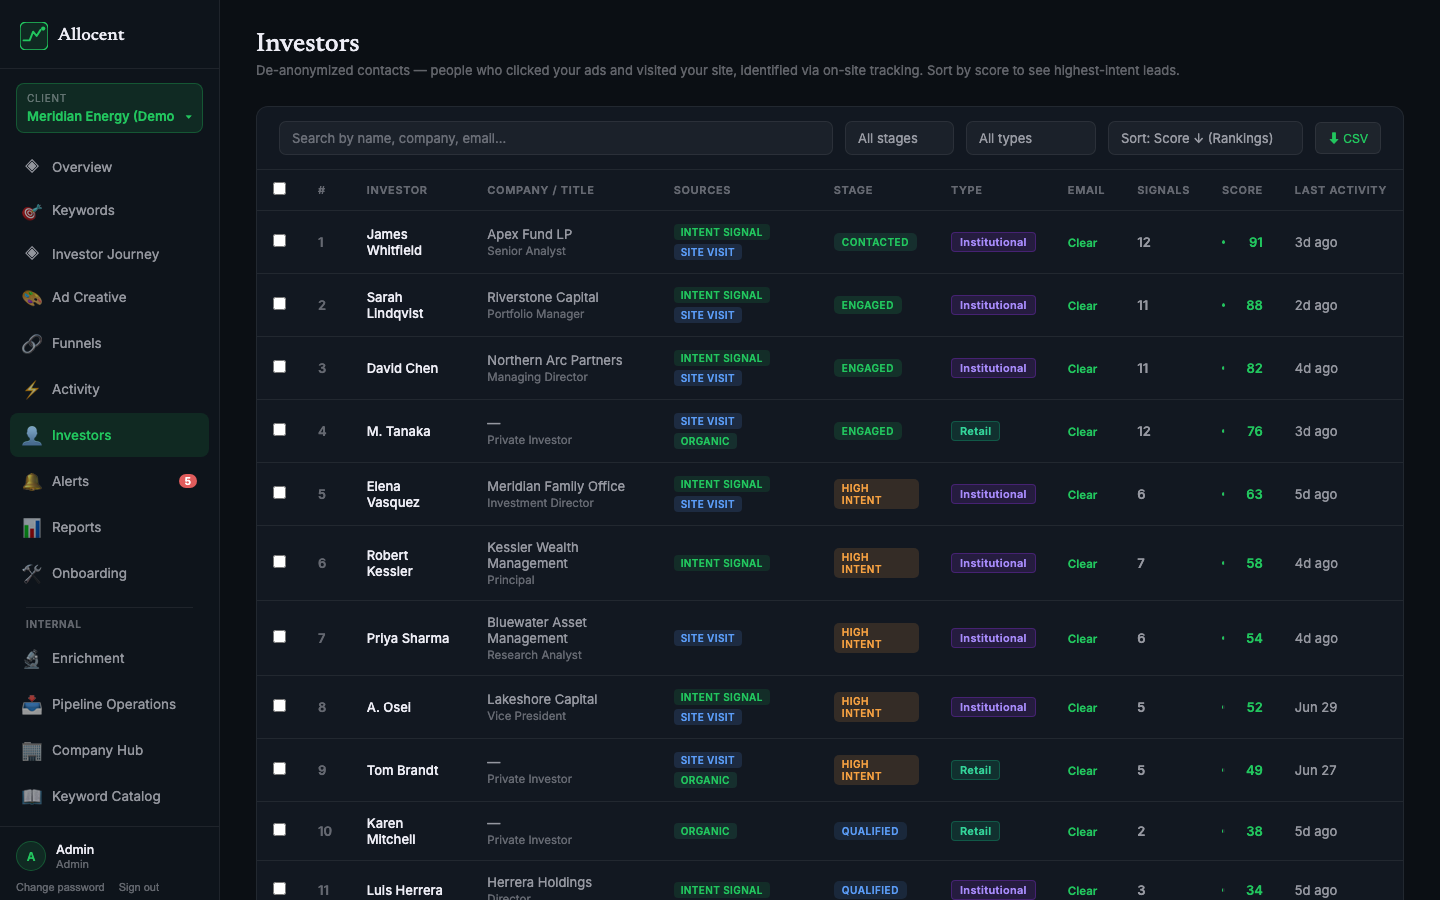Click the INTENT SIGNAL tag for Robert Kessler
This screenshot has height=900, width=1440.
(x=721, y=563)
